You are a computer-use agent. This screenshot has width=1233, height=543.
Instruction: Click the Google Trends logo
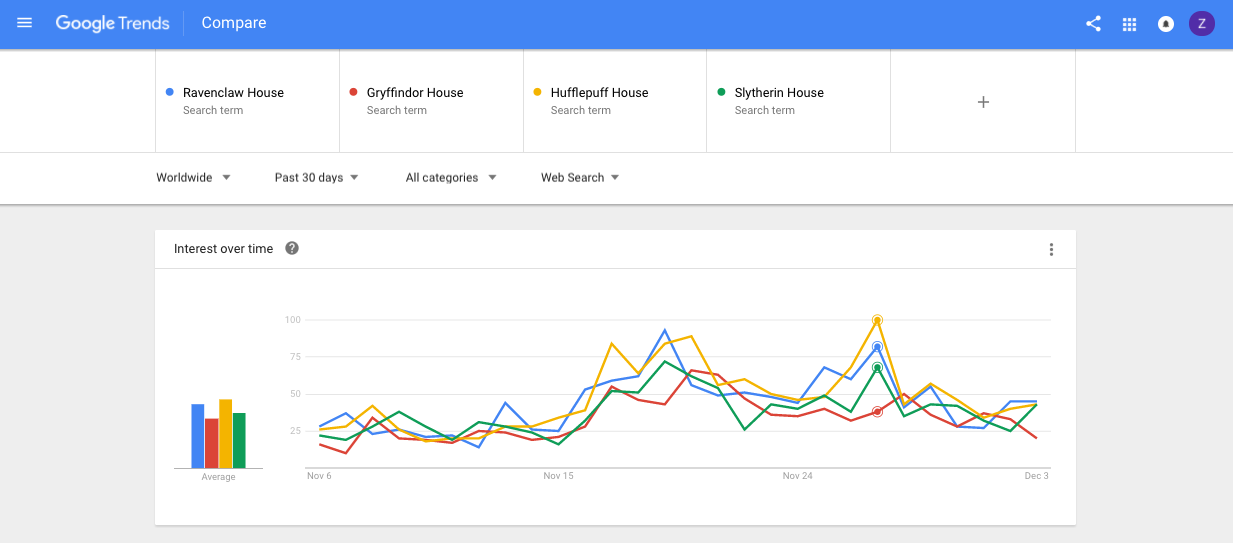[112, 23]
